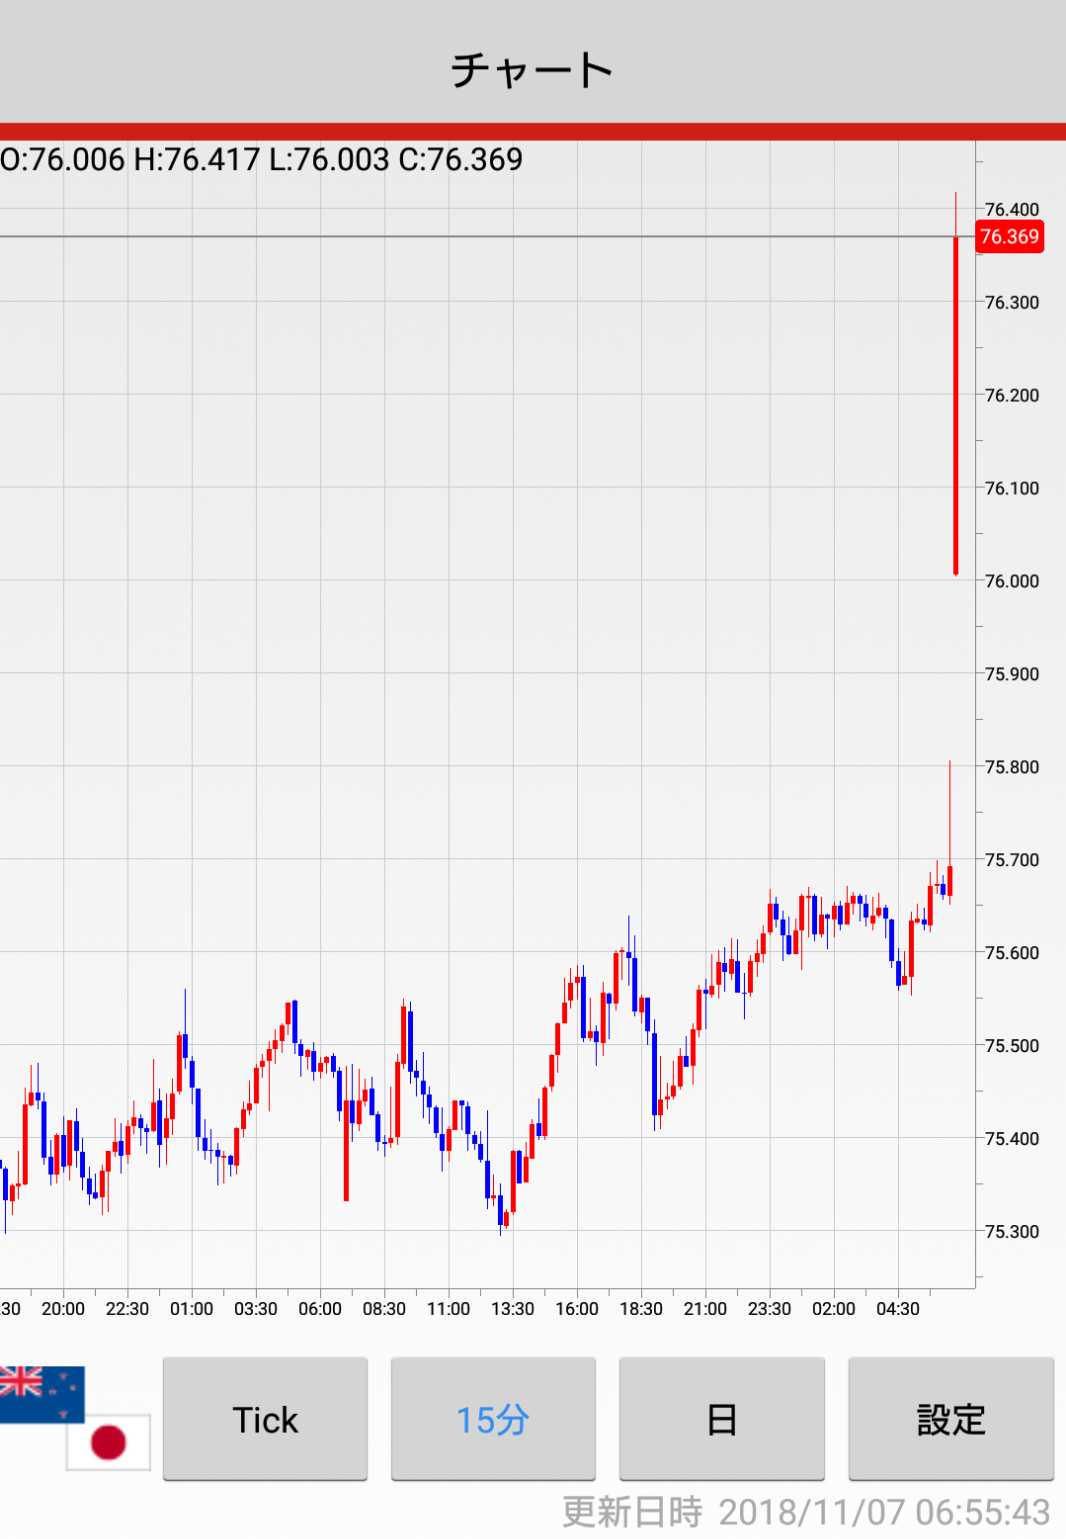This screenshot has width=1066, height=1539.
Task: Click the 76.000 price axis label
Action: click(1011, 581)
